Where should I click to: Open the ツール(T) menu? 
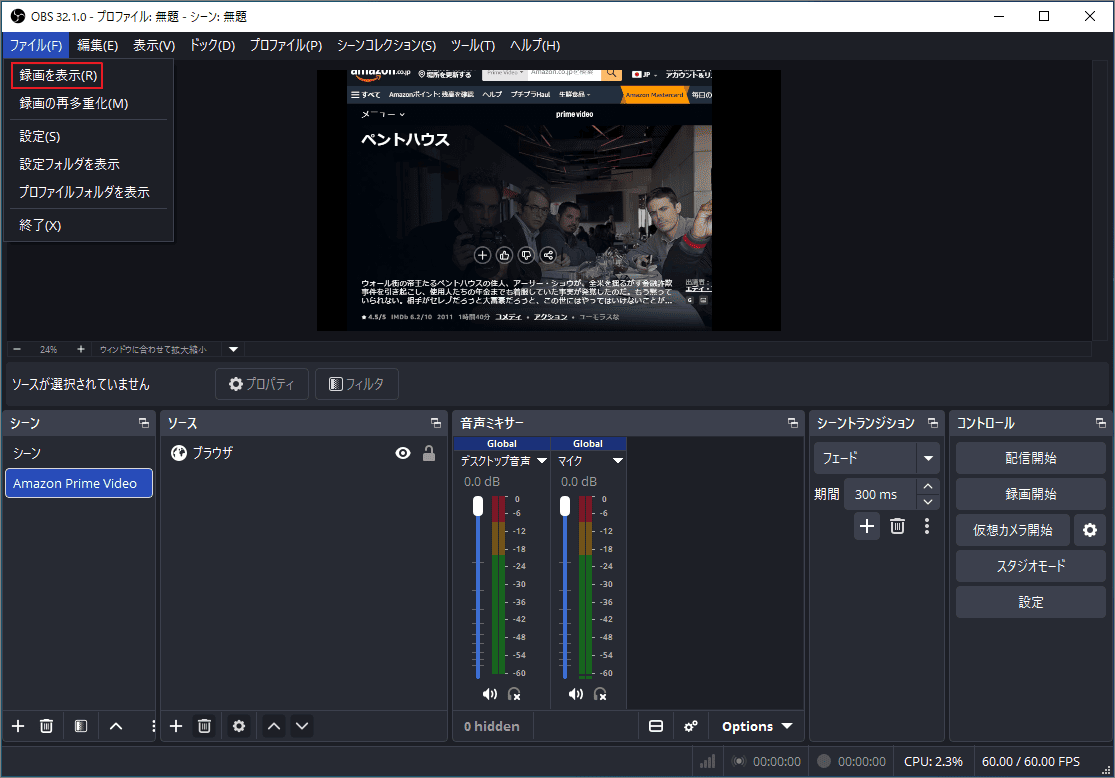[473, 46]
